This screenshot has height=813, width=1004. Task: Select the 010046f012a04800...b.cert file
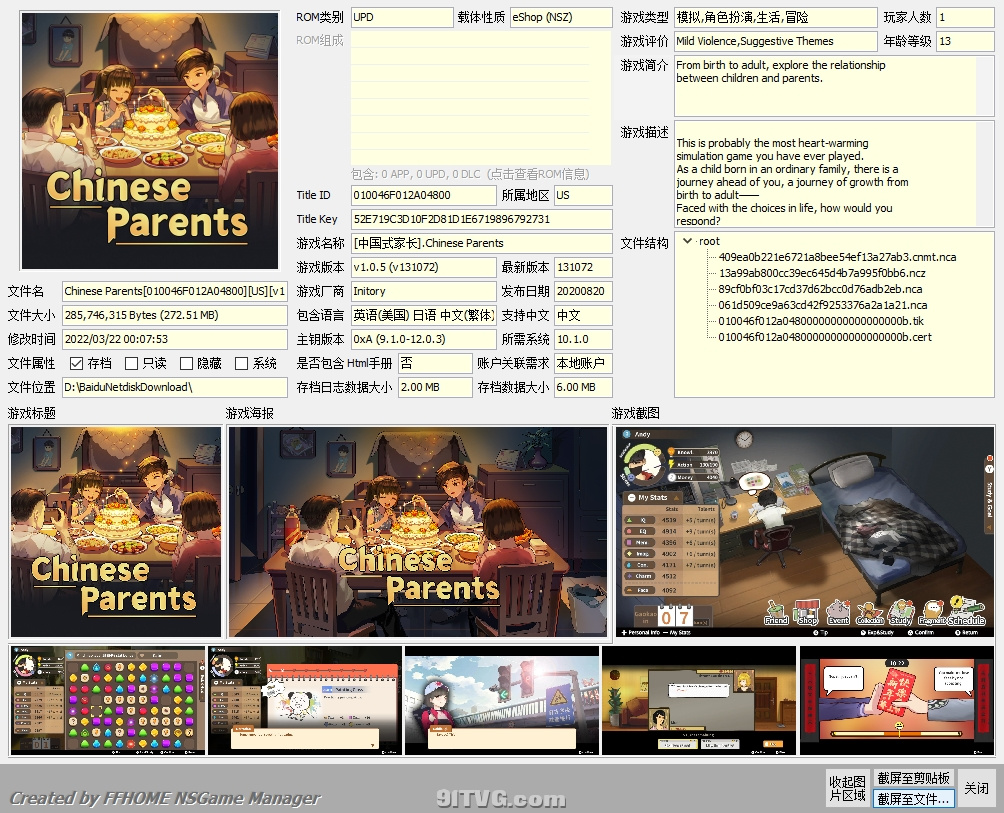[x=825, y=337]
